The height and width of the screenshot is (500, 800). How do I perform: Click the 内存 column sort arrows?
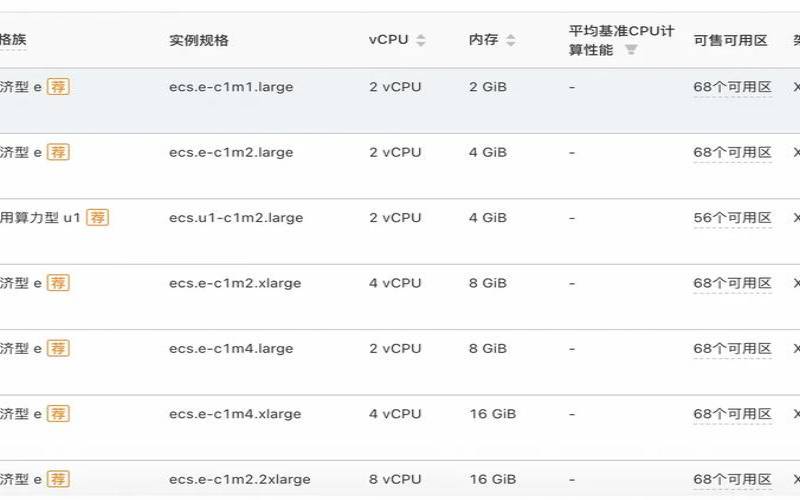(511, 41)
